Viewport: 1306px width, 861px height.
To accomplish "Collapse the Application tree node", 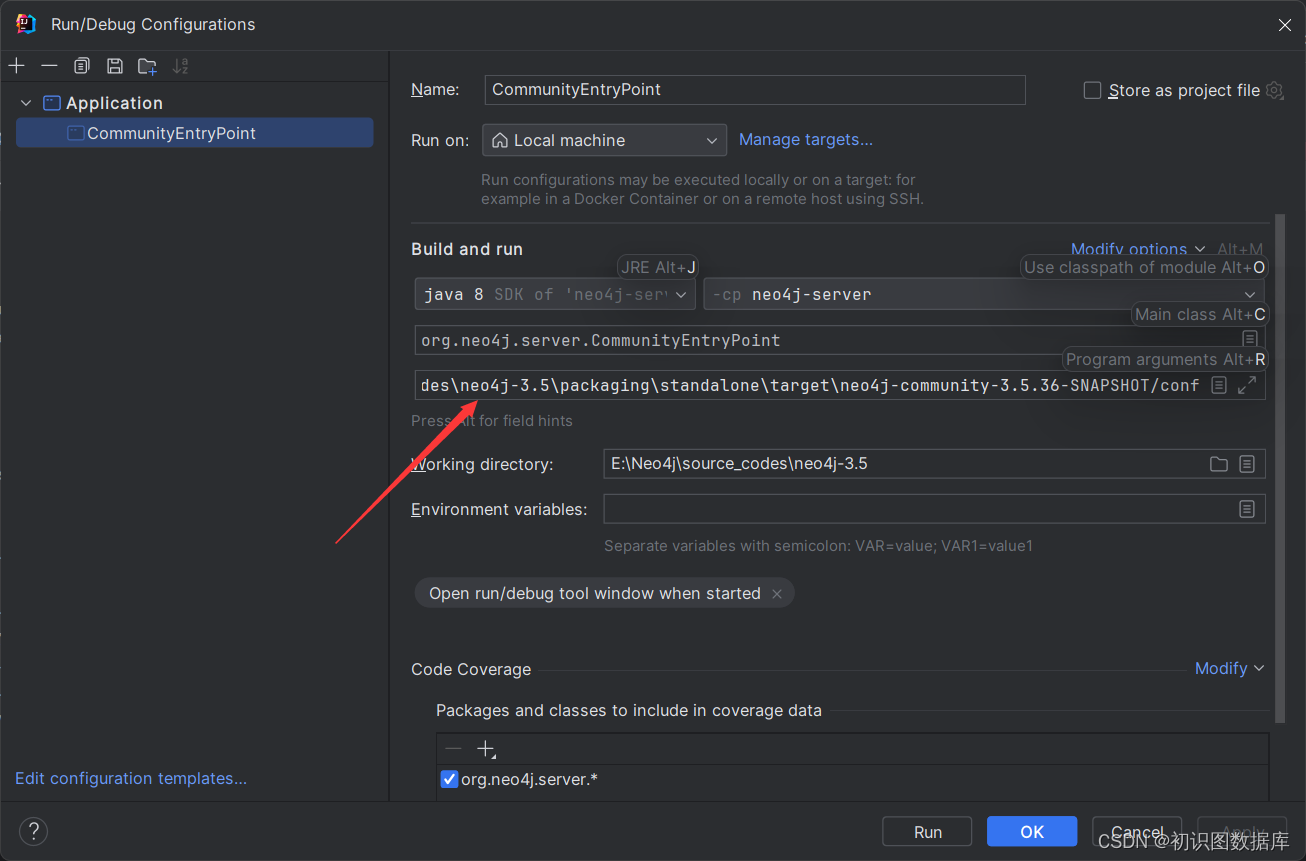I will (26, 103).
